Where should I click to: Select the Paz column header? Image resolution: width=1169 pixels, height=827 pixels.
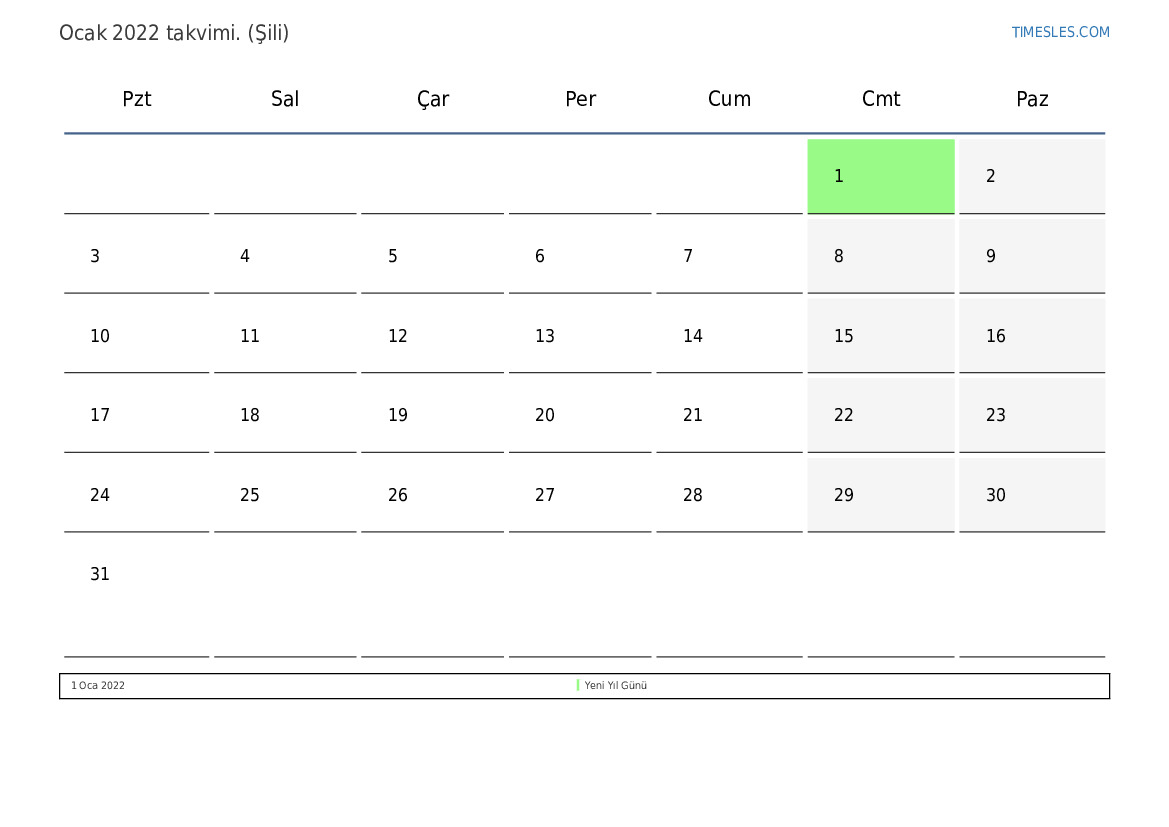tap(1032, 99)
